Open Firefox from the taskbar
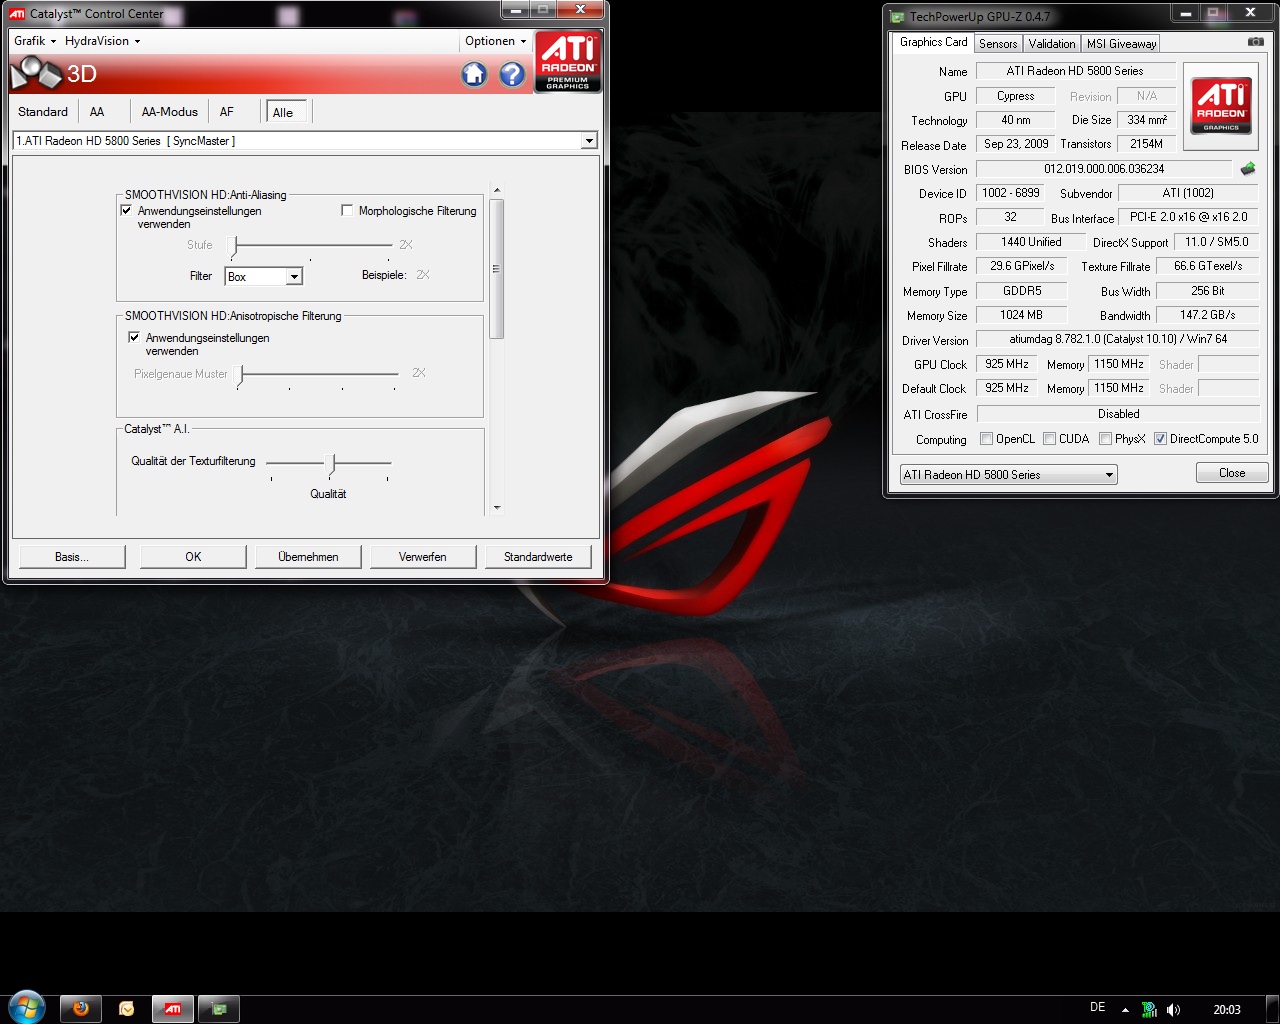This screenshot has width=1280, height=1024. [x=81, y=1009]
